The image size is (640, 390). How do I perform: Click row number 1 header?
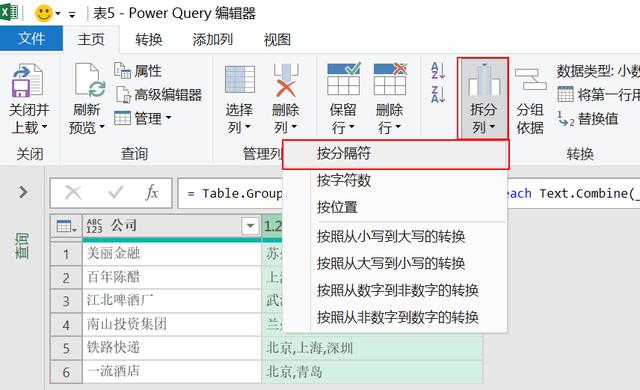[x=66, y=254]
